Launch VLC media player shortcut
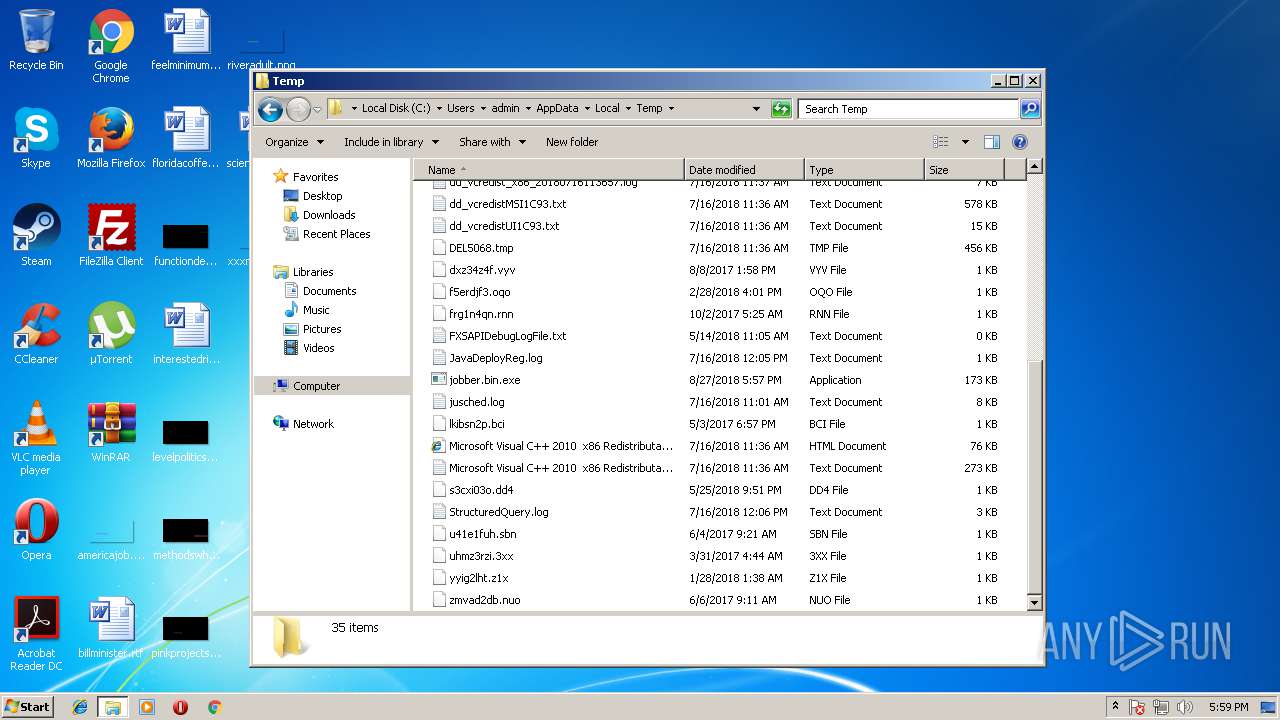Viewport: 1280px width, 720px height. pyautogui.click(x=36, y=438)
